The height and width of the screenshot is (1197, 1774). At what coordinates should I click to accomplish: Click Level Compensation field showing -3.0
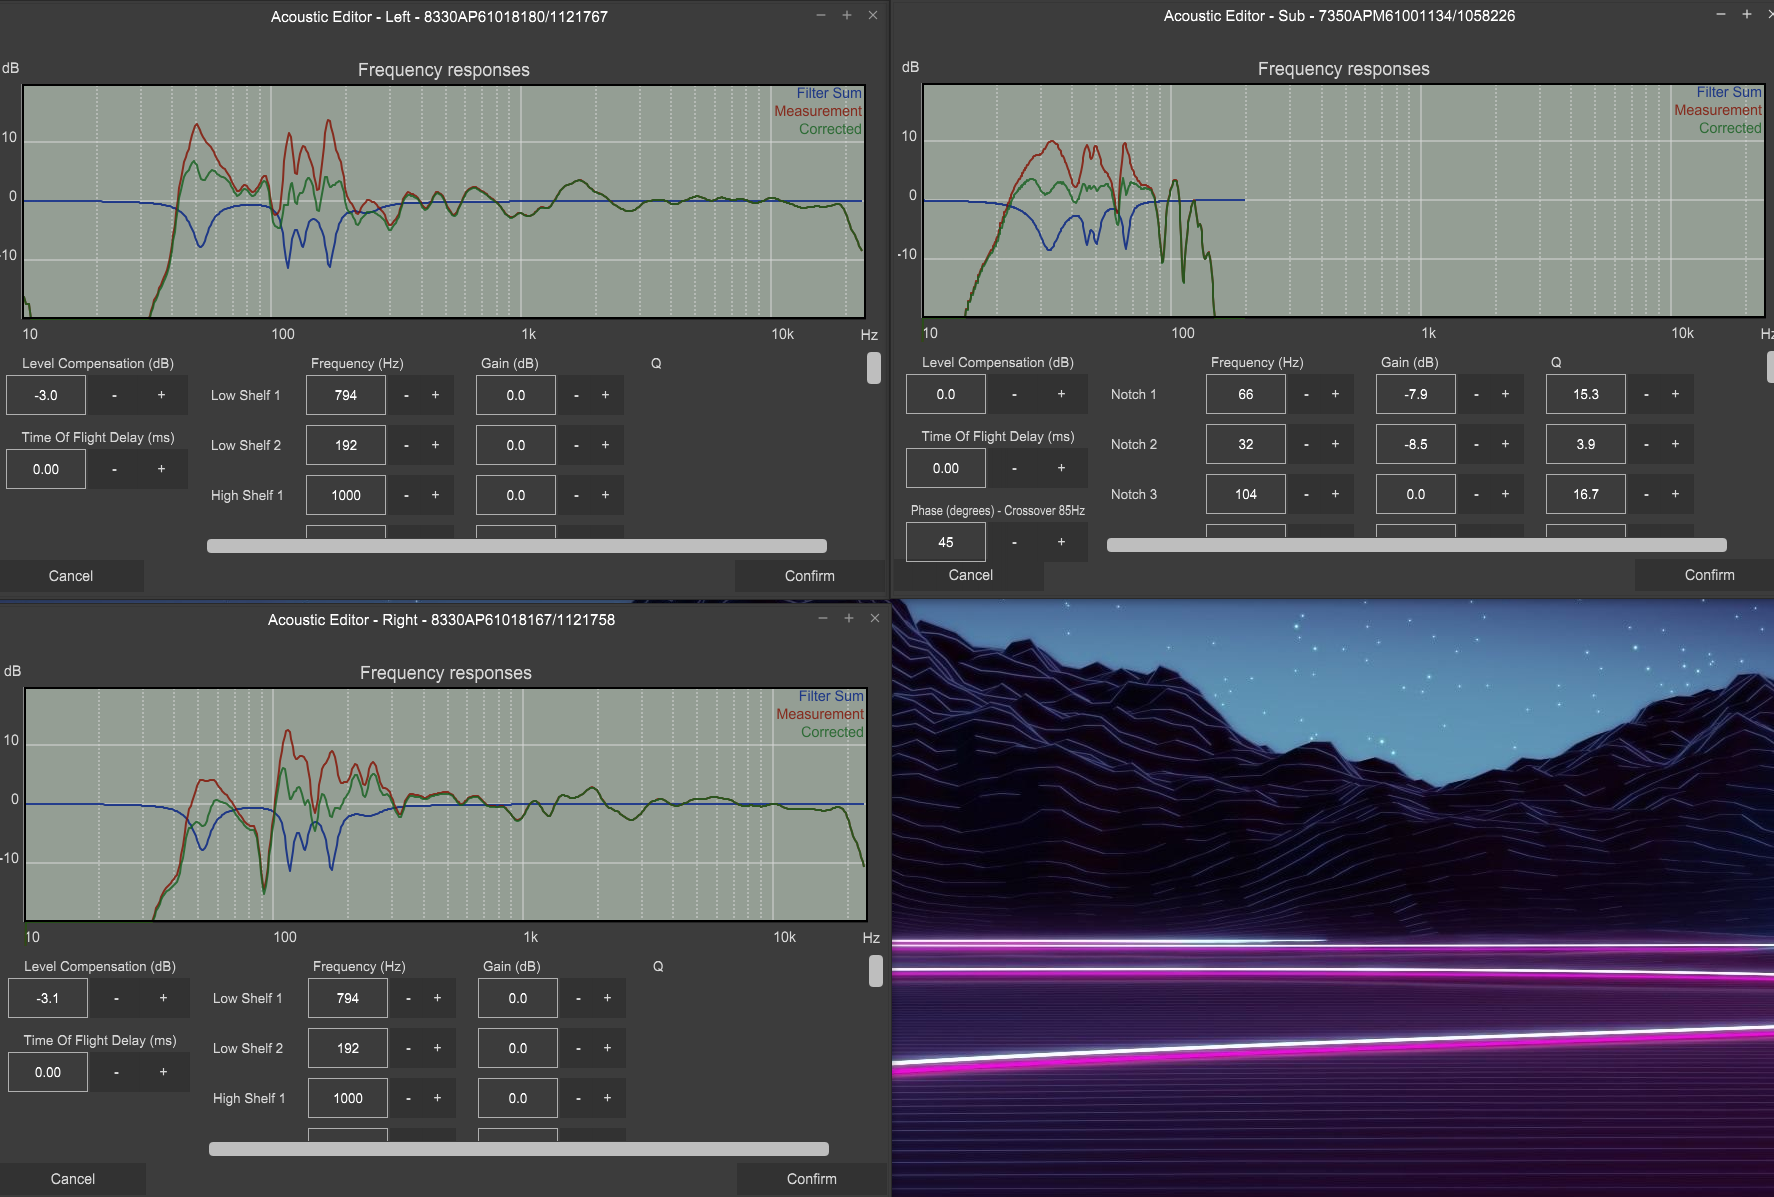click(x=46, y=395)
